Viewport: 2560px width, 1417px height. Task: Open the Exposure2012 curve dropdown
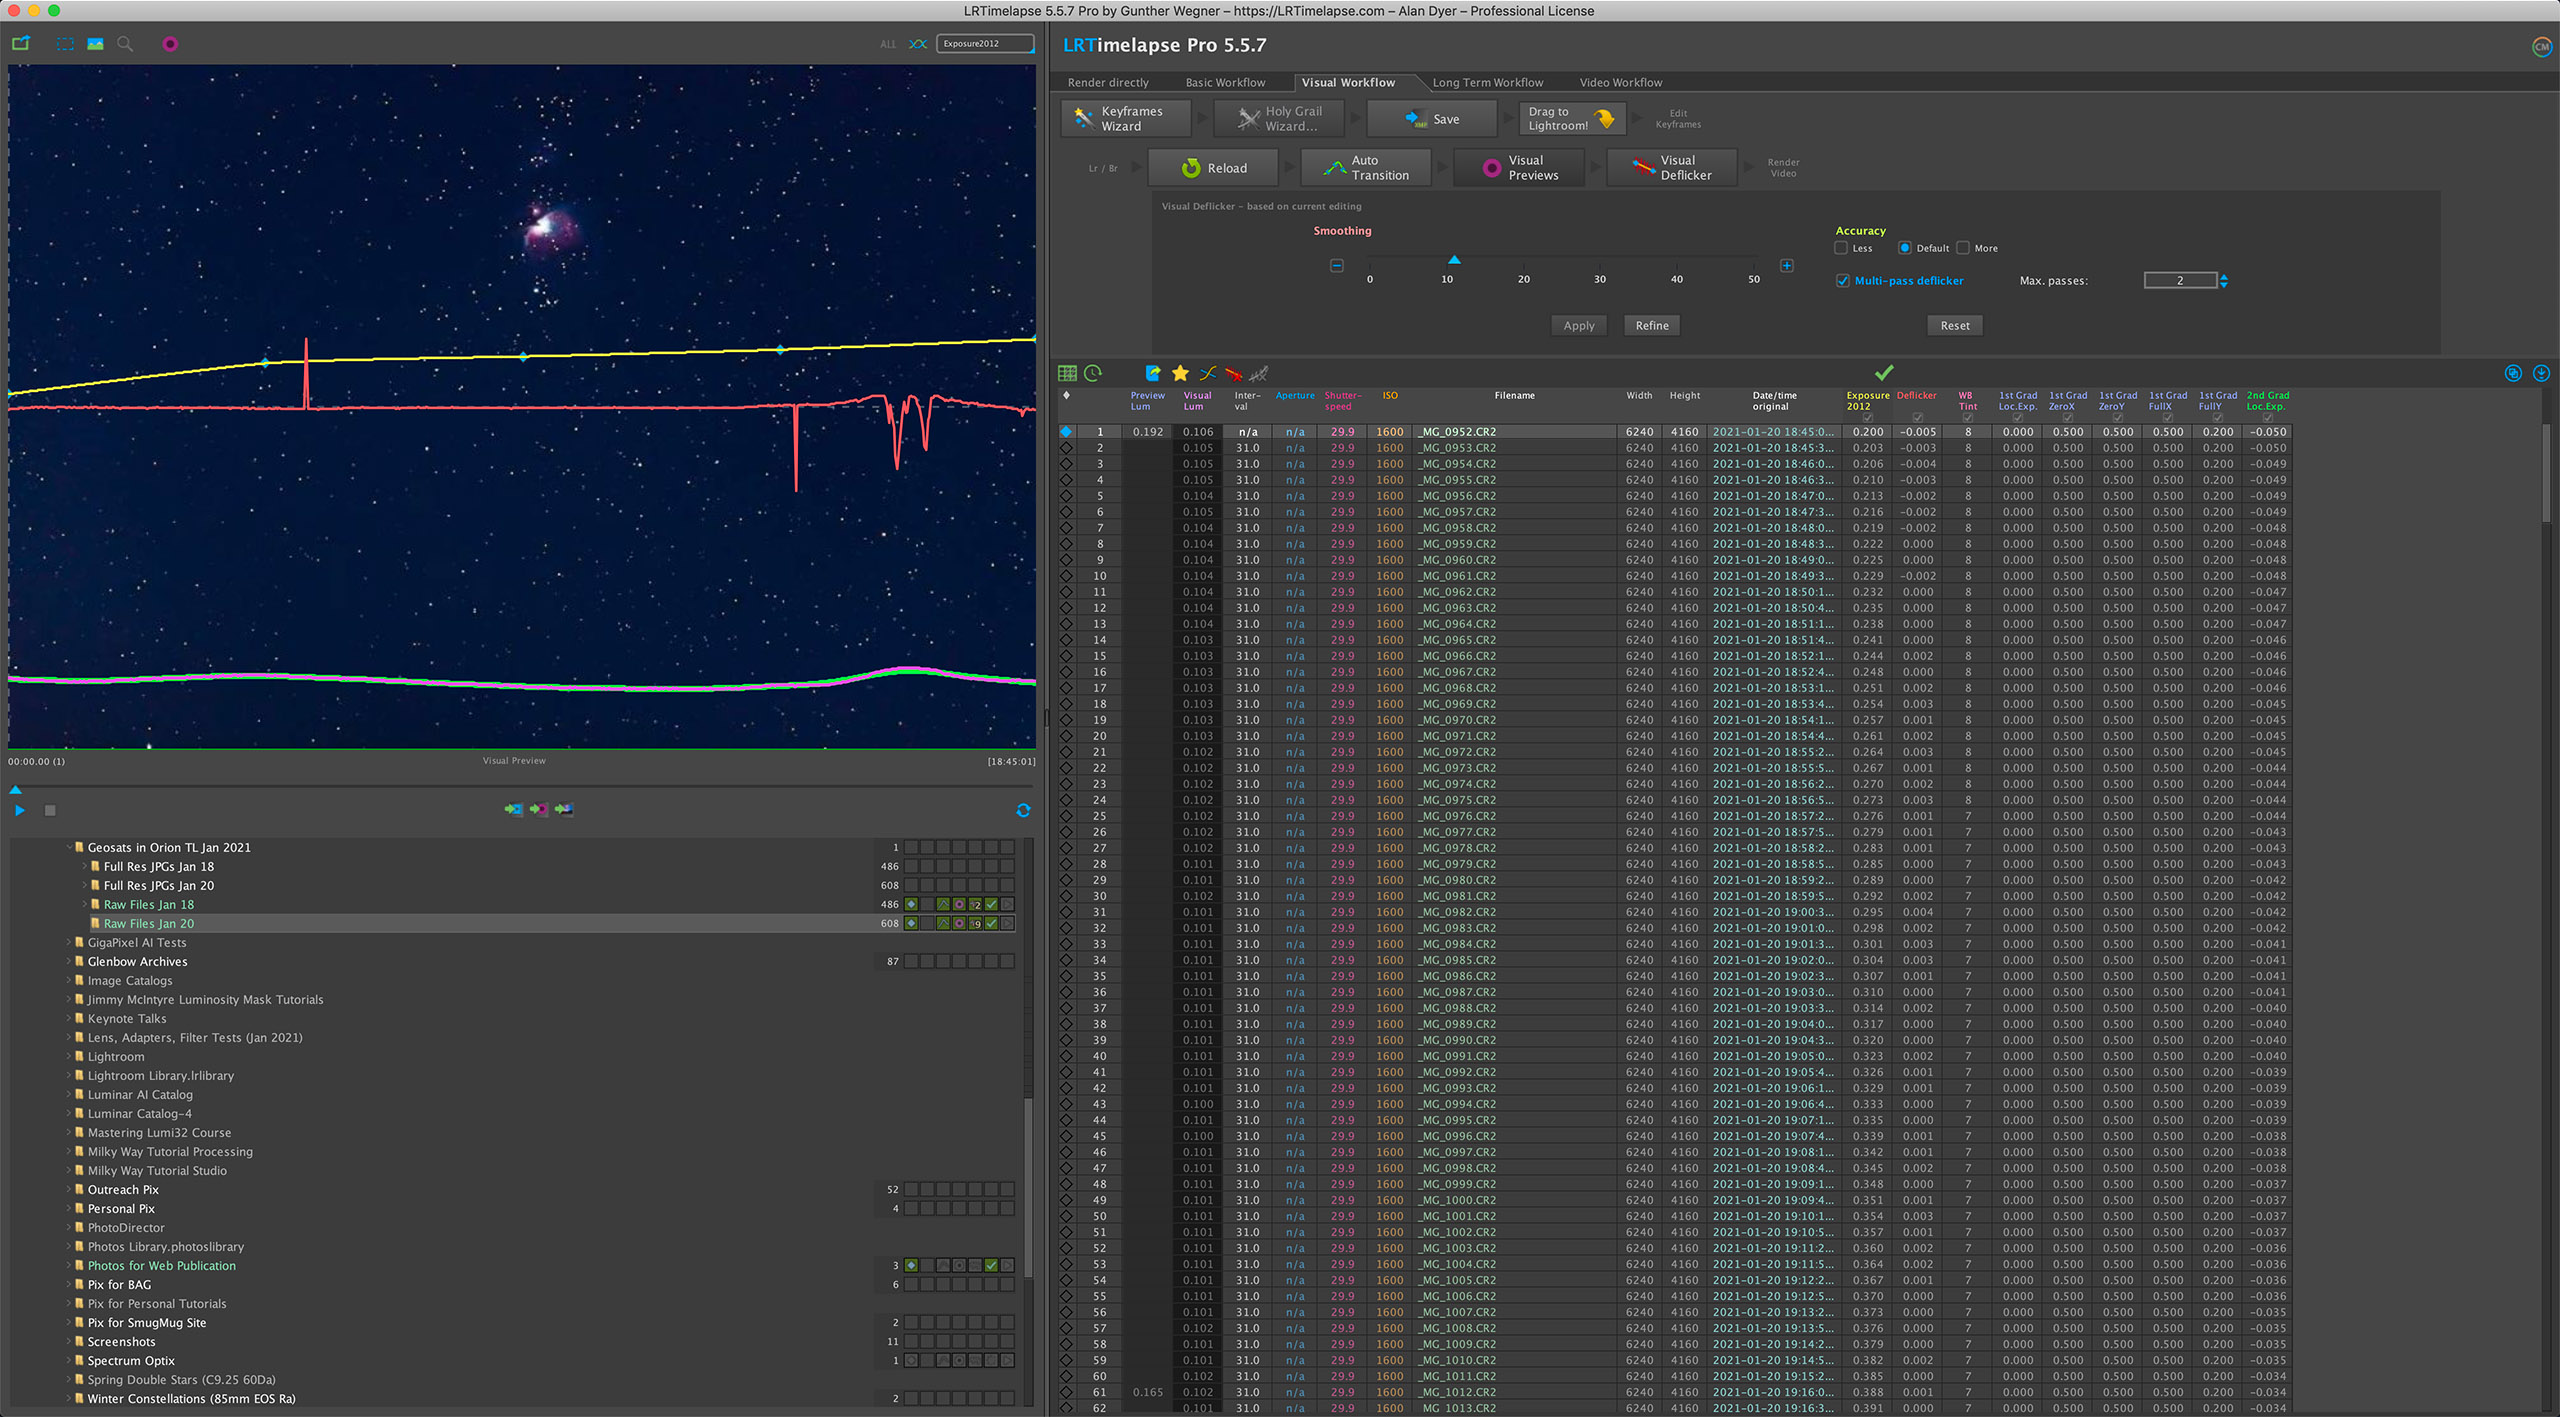(984, 44)
